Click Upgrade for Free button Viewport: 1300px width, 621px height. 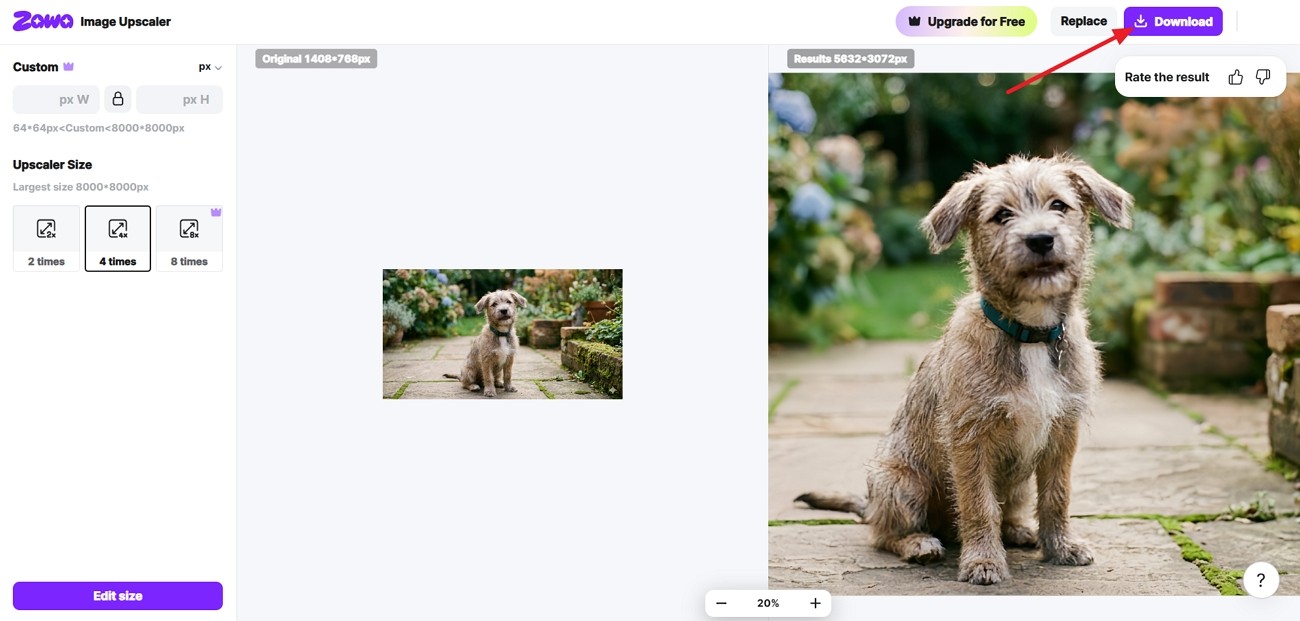point(966,21)
